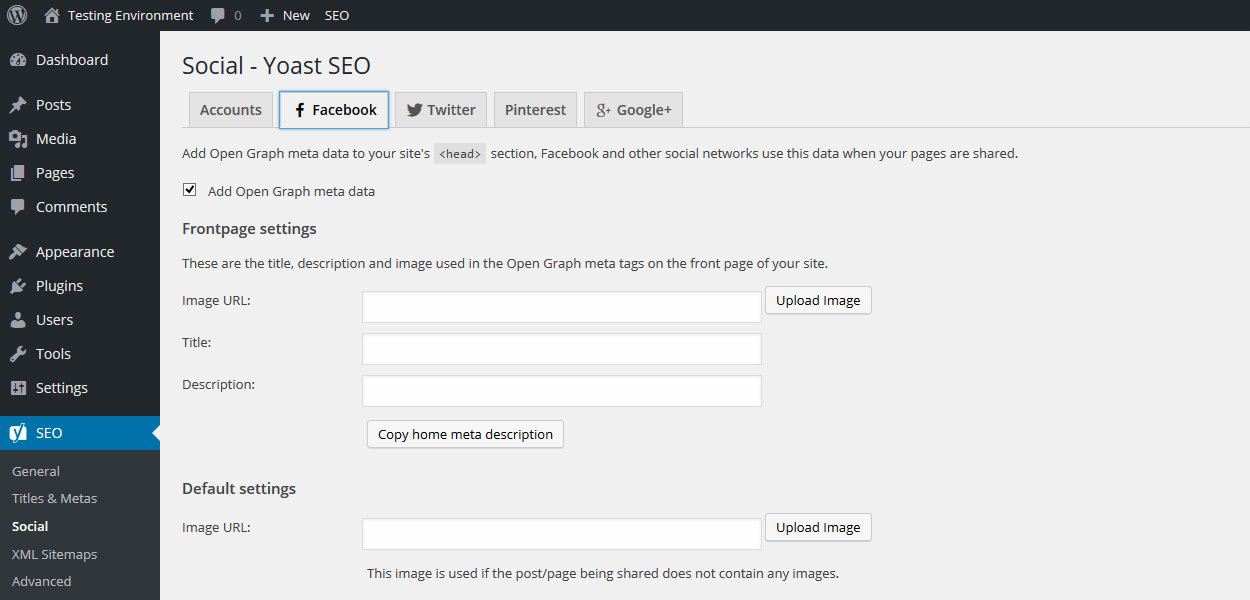Image resolution: width=1250 pixels, height=600 pixels.
Task: Focus the Frontpage Title field
Action: pyautogui.click(x=562, y=349)
